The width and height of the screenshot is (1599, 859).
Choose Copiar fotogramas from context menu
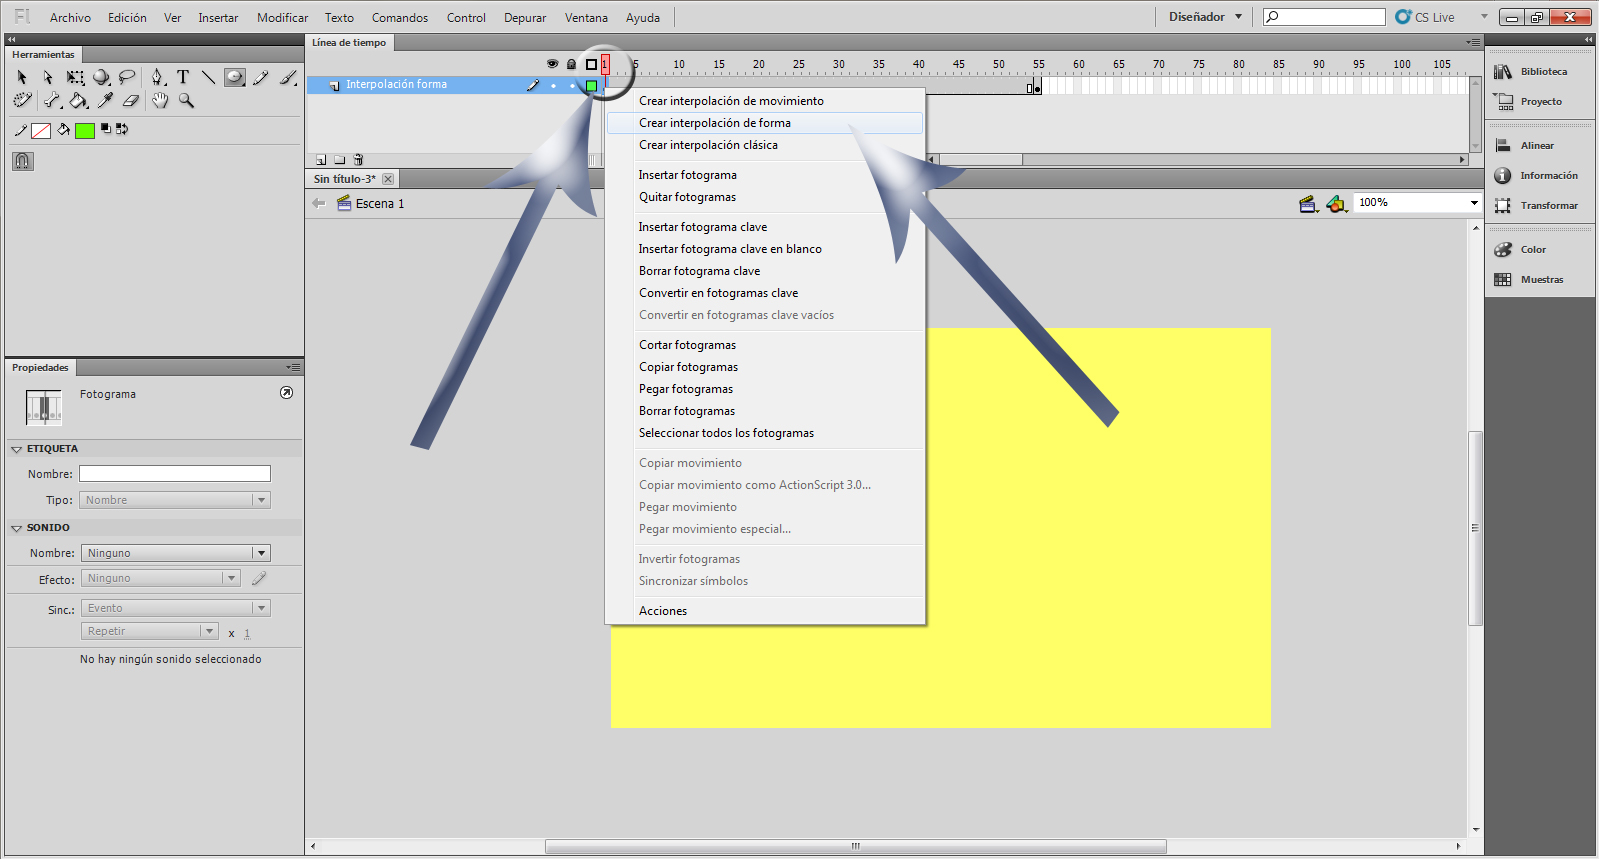point(765,367)
